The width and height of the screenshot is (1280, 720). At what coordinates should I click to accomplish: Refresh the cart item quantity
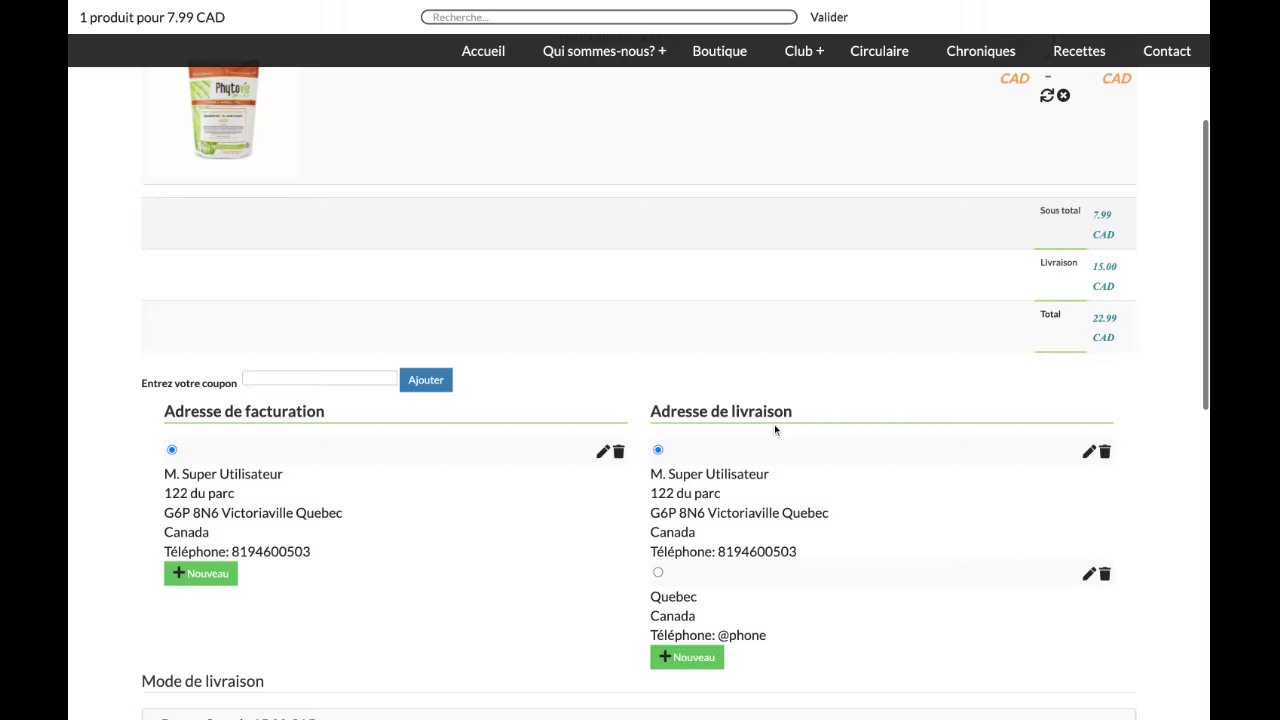1047,95
